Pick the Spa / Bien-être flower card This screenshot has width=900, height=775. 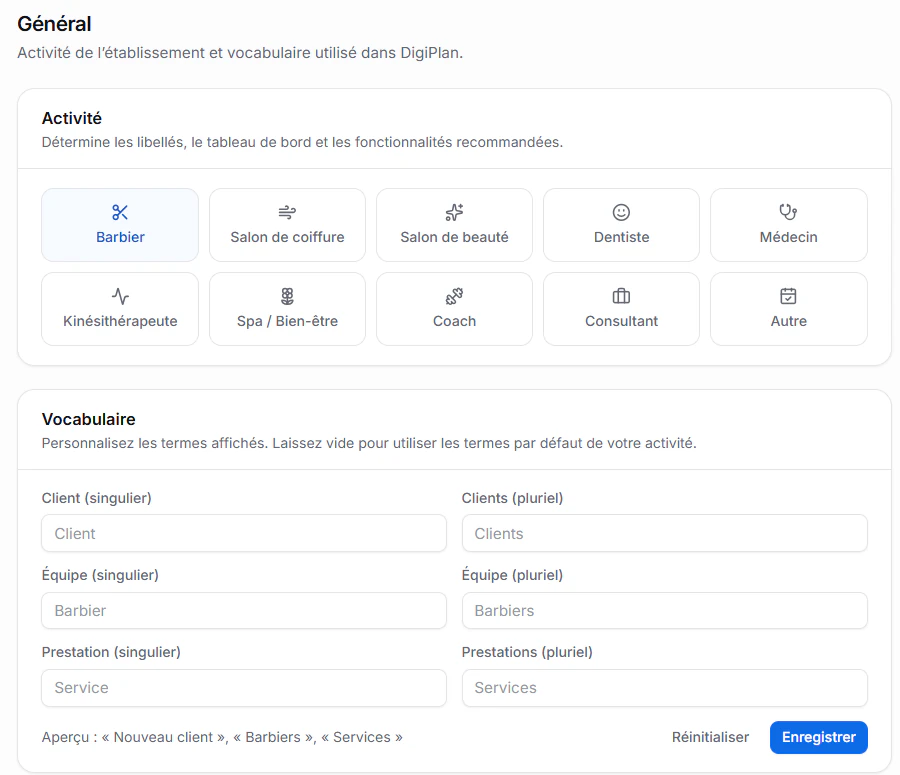[287, 309]
